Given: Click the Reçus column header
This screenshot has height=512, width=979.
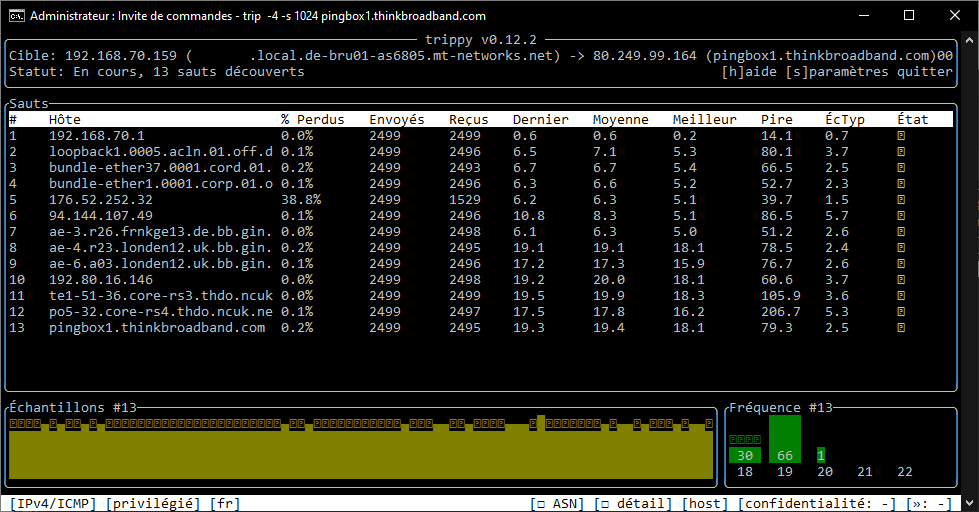Looking at the screenshot, I should point(469,119).
